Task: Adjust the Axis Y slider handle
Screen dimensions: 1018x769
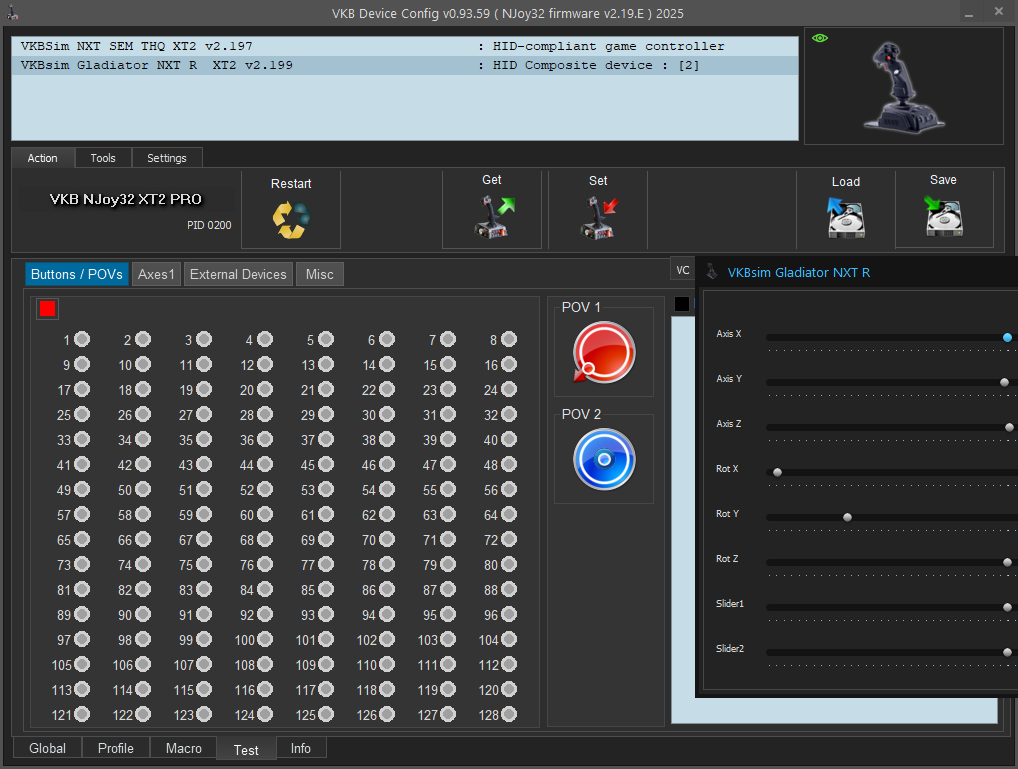Action: 1004,382
